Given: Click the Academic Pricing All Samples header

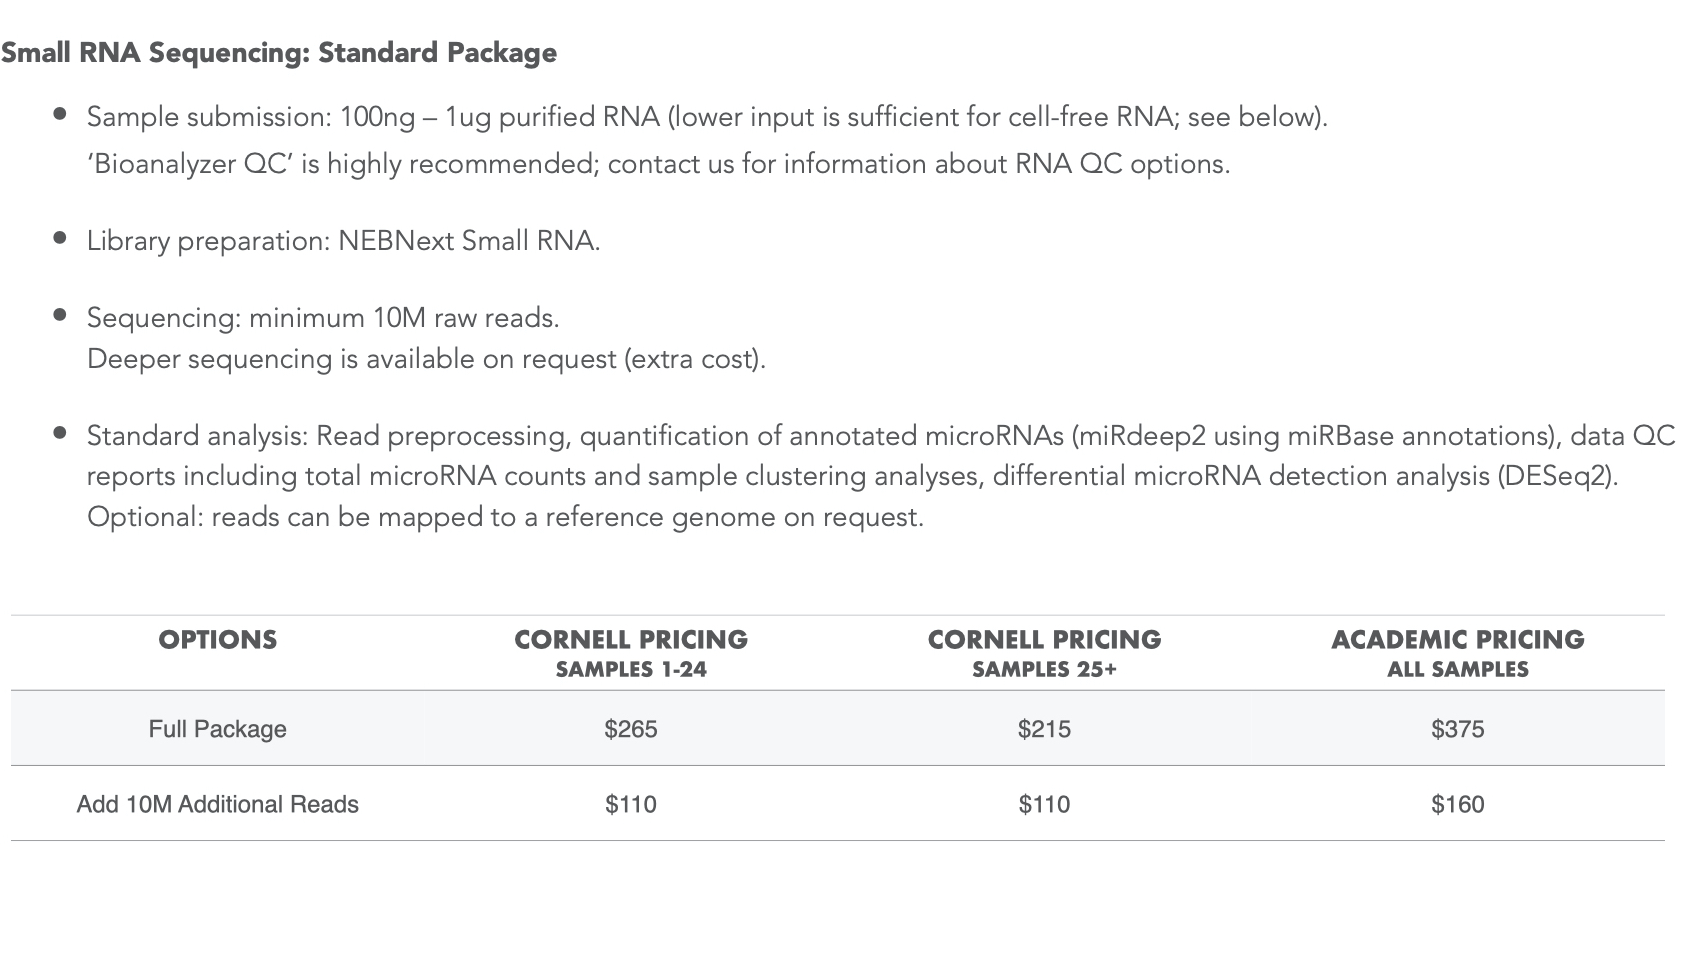Looking at the screenshot, I should [x=1457, y=653].
